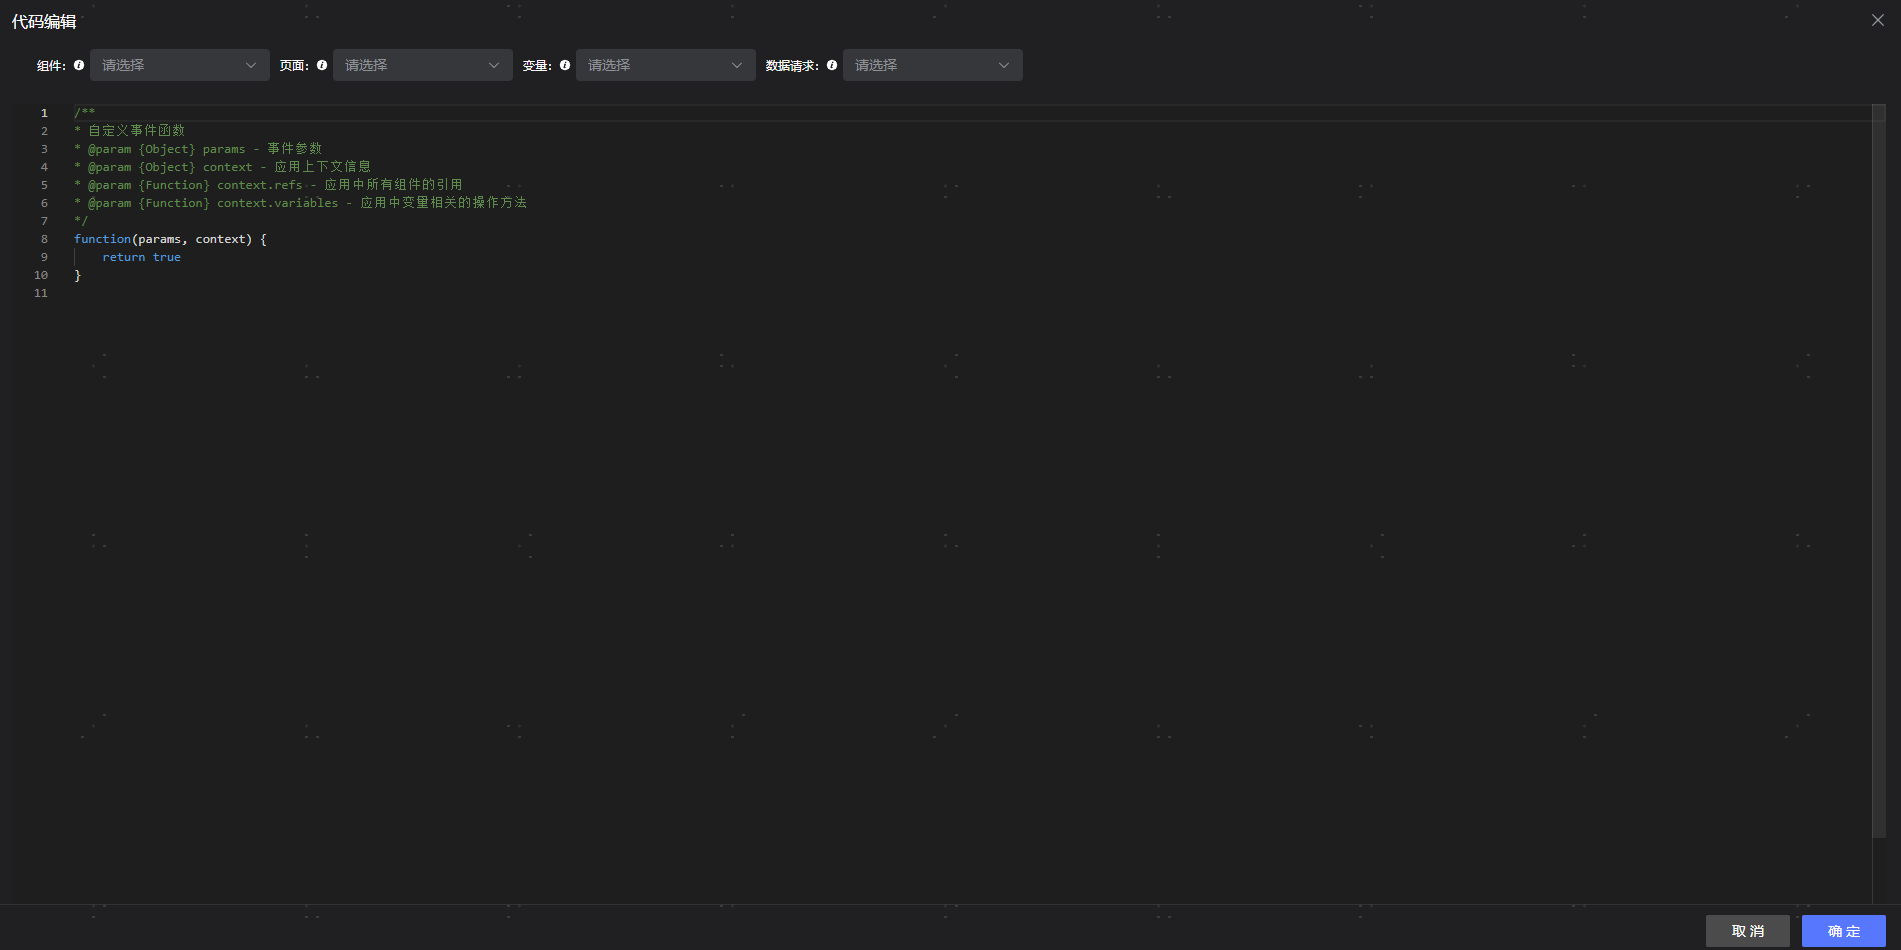Click comment text 'context.variables - 应用中变量相关的操作方法'
The height and width of the screenshot is (950, 1901).
372,203
